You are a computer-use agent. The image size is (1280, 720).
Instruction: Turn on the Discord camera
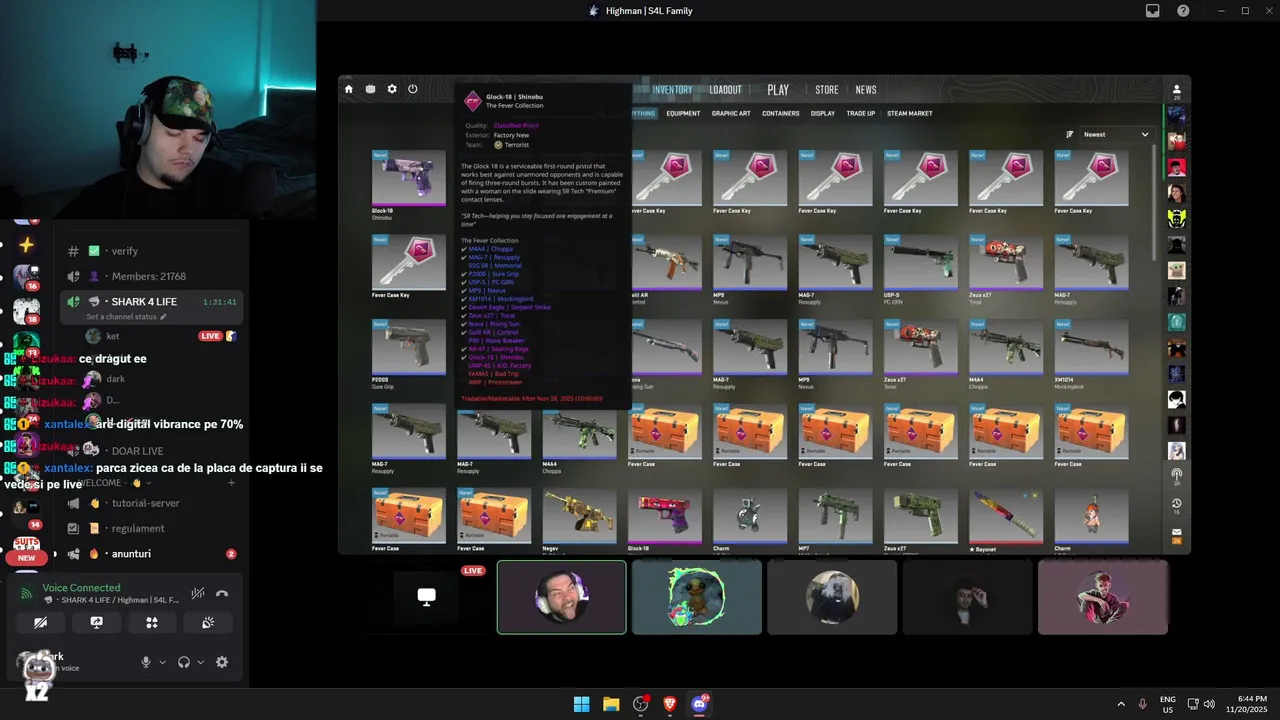(40, 622)
